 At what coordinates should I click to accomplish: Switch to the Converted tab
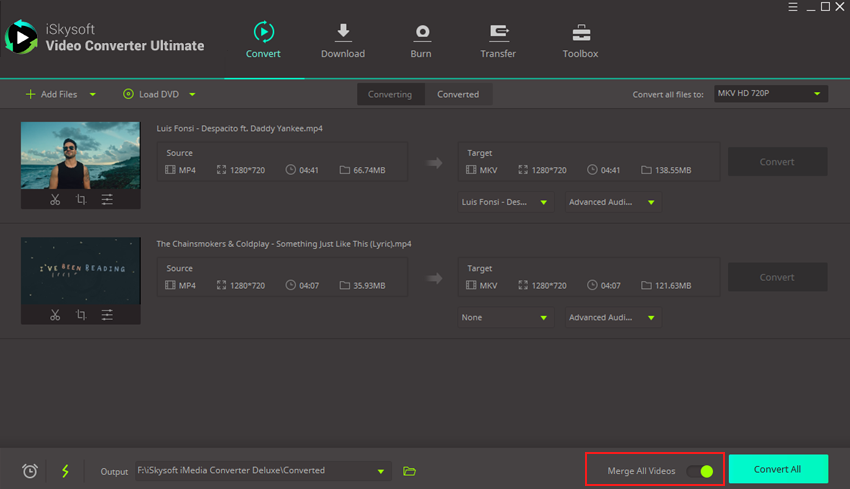(458, 95)
